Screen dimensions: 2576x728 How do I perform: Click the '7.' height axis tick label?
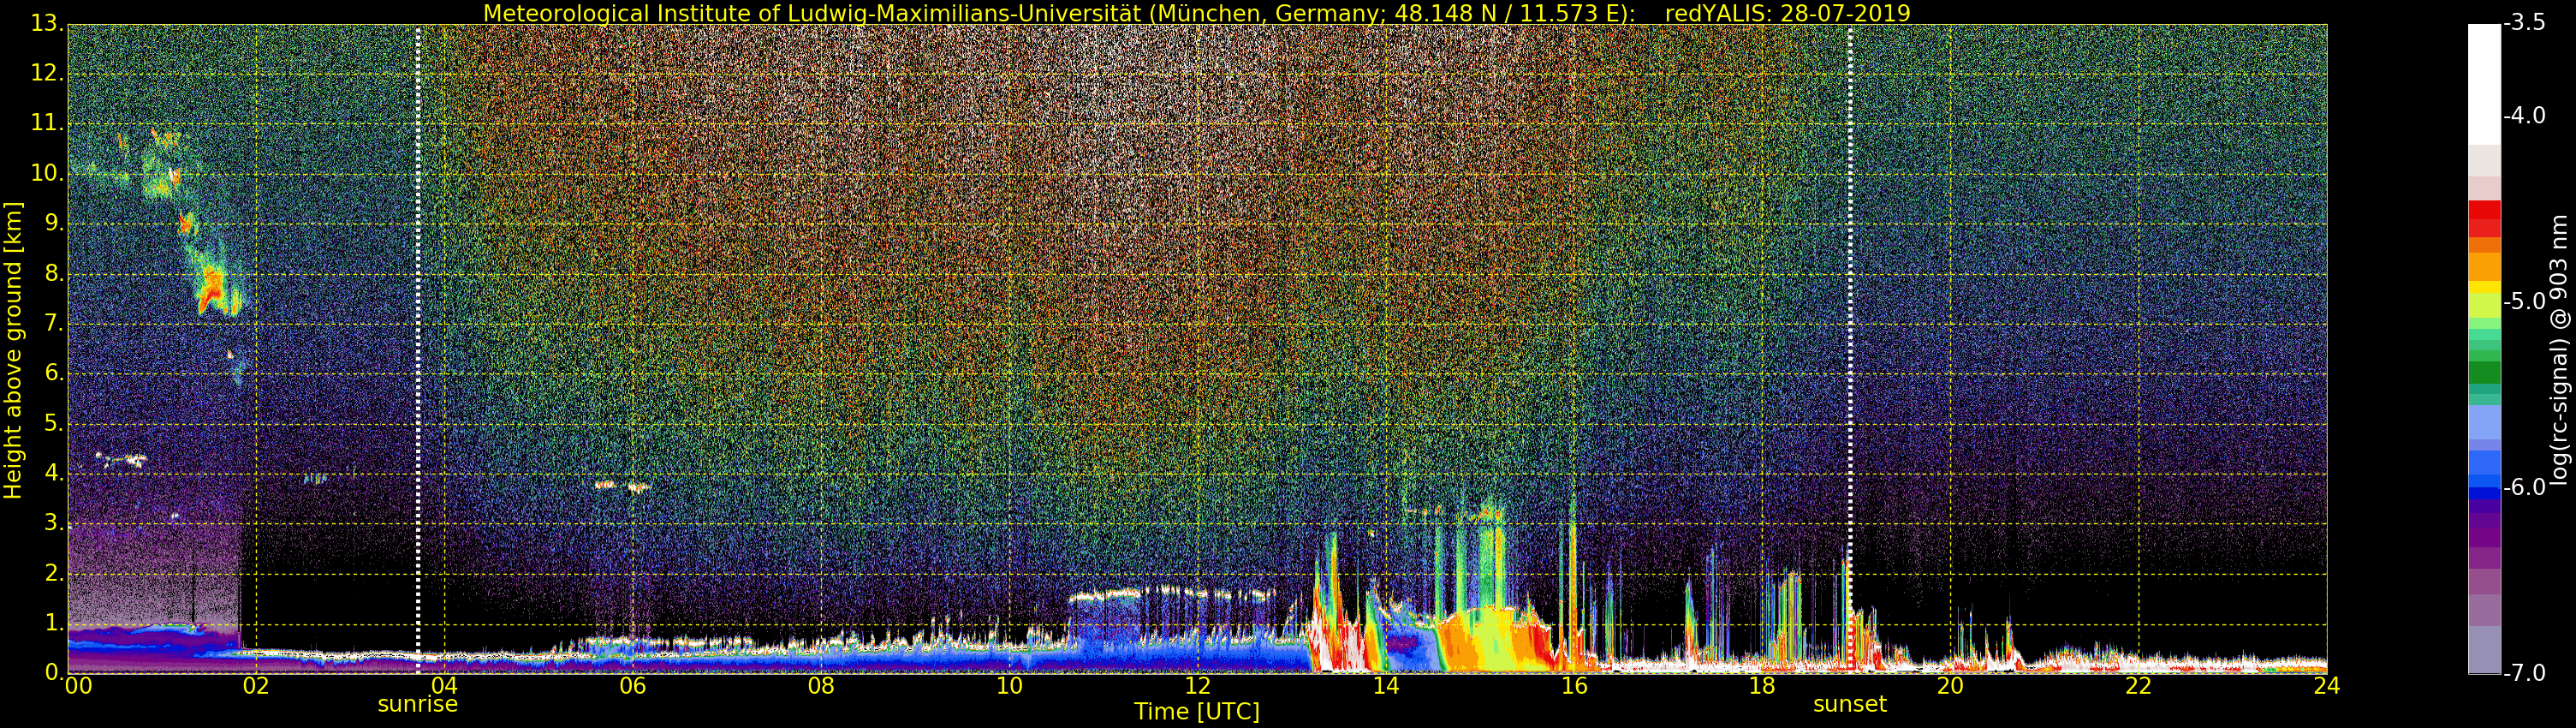(53, 324)
